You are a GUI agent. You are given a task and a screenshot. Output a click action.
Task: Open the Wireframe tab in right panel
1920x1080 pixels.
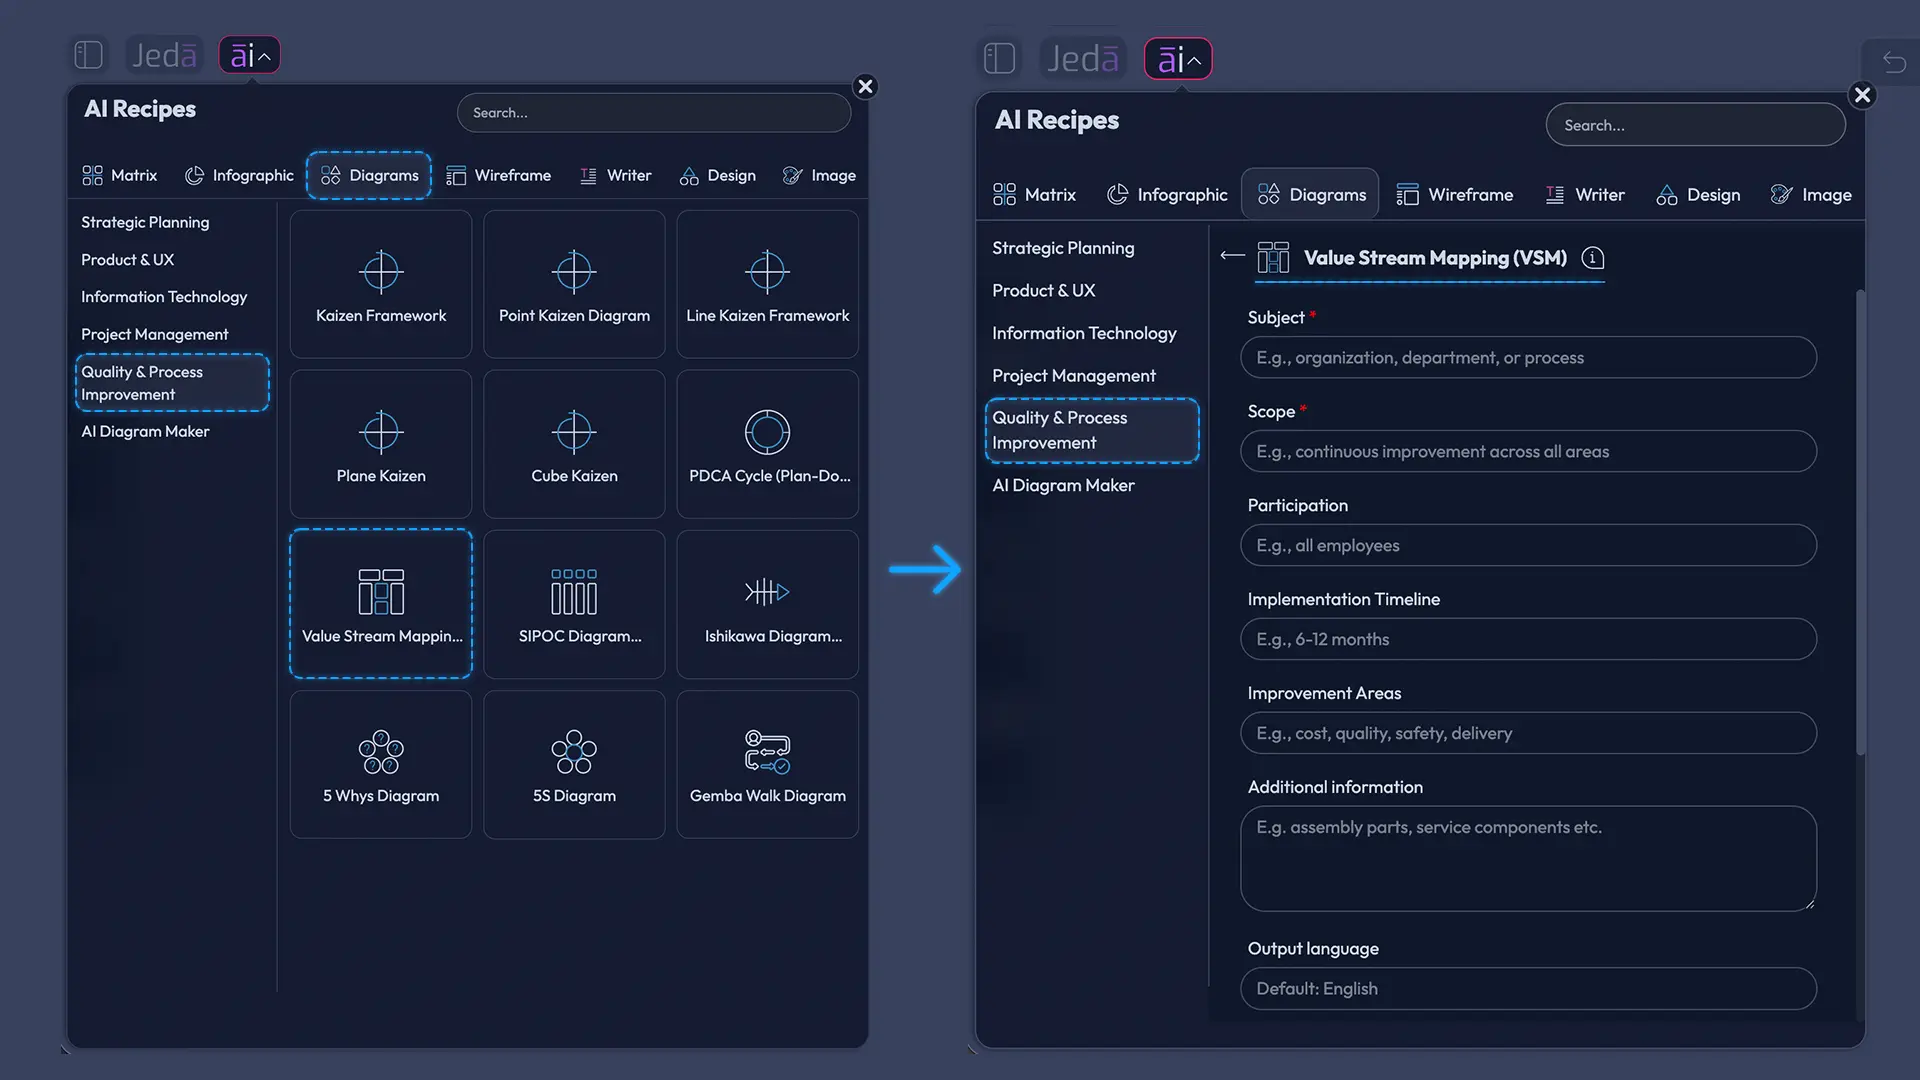pos(1455,195)
